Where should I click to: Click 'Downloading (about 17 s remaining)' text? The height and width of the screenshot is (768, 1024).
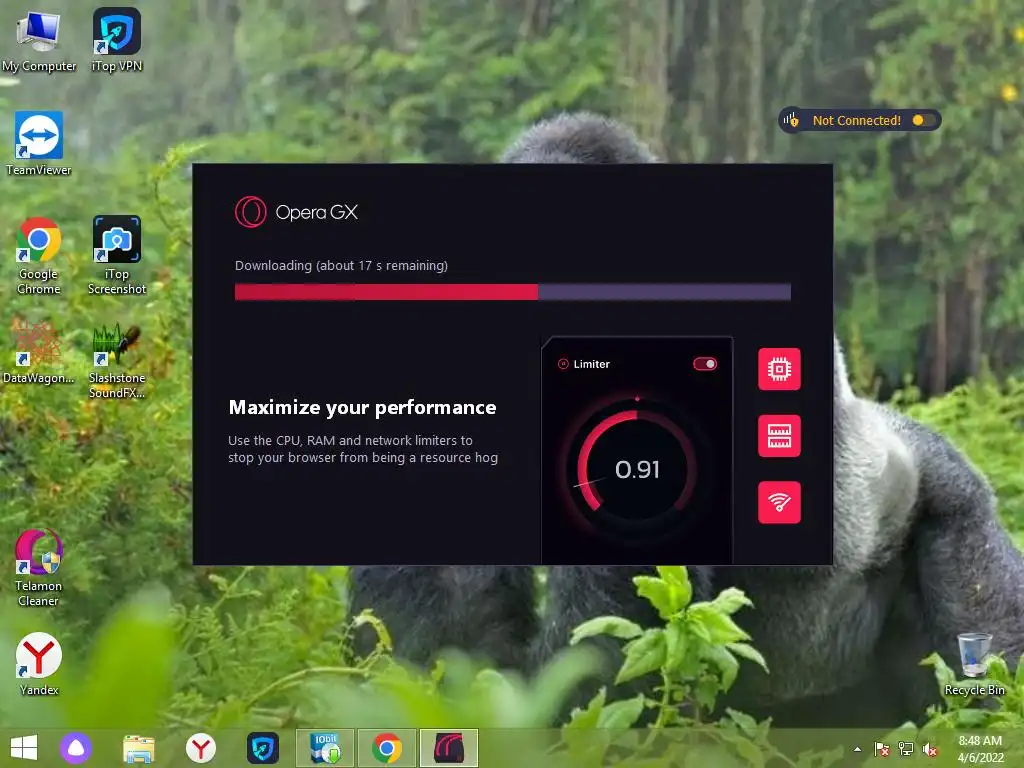tap(342, 266)
